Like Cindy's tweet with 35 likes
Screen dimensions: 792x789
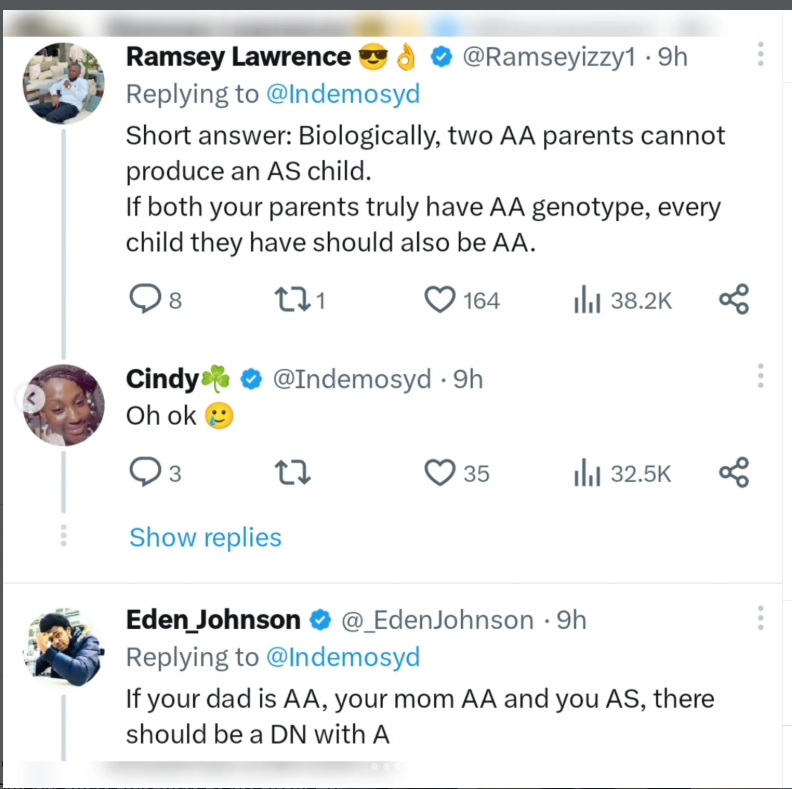tap(441, 472)
